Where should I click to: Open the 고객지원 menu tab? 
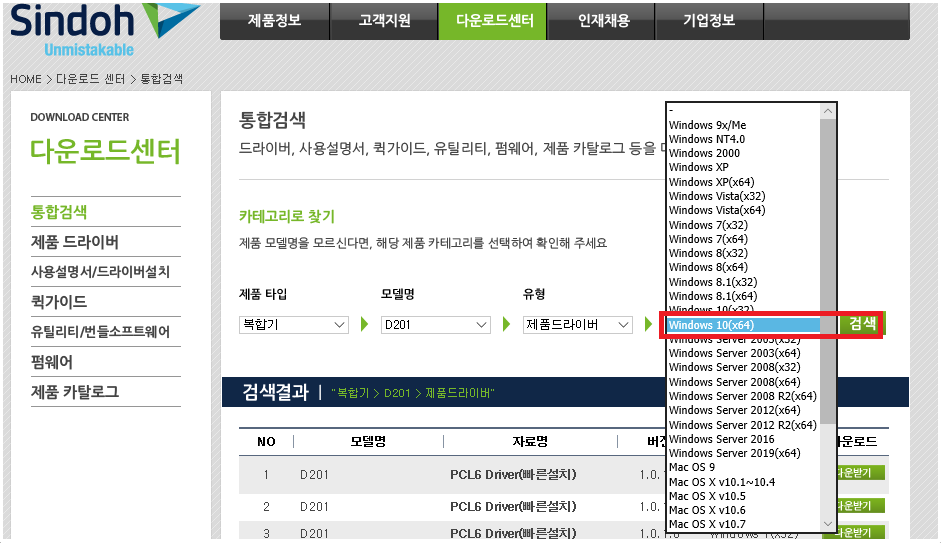pos(384,21)
